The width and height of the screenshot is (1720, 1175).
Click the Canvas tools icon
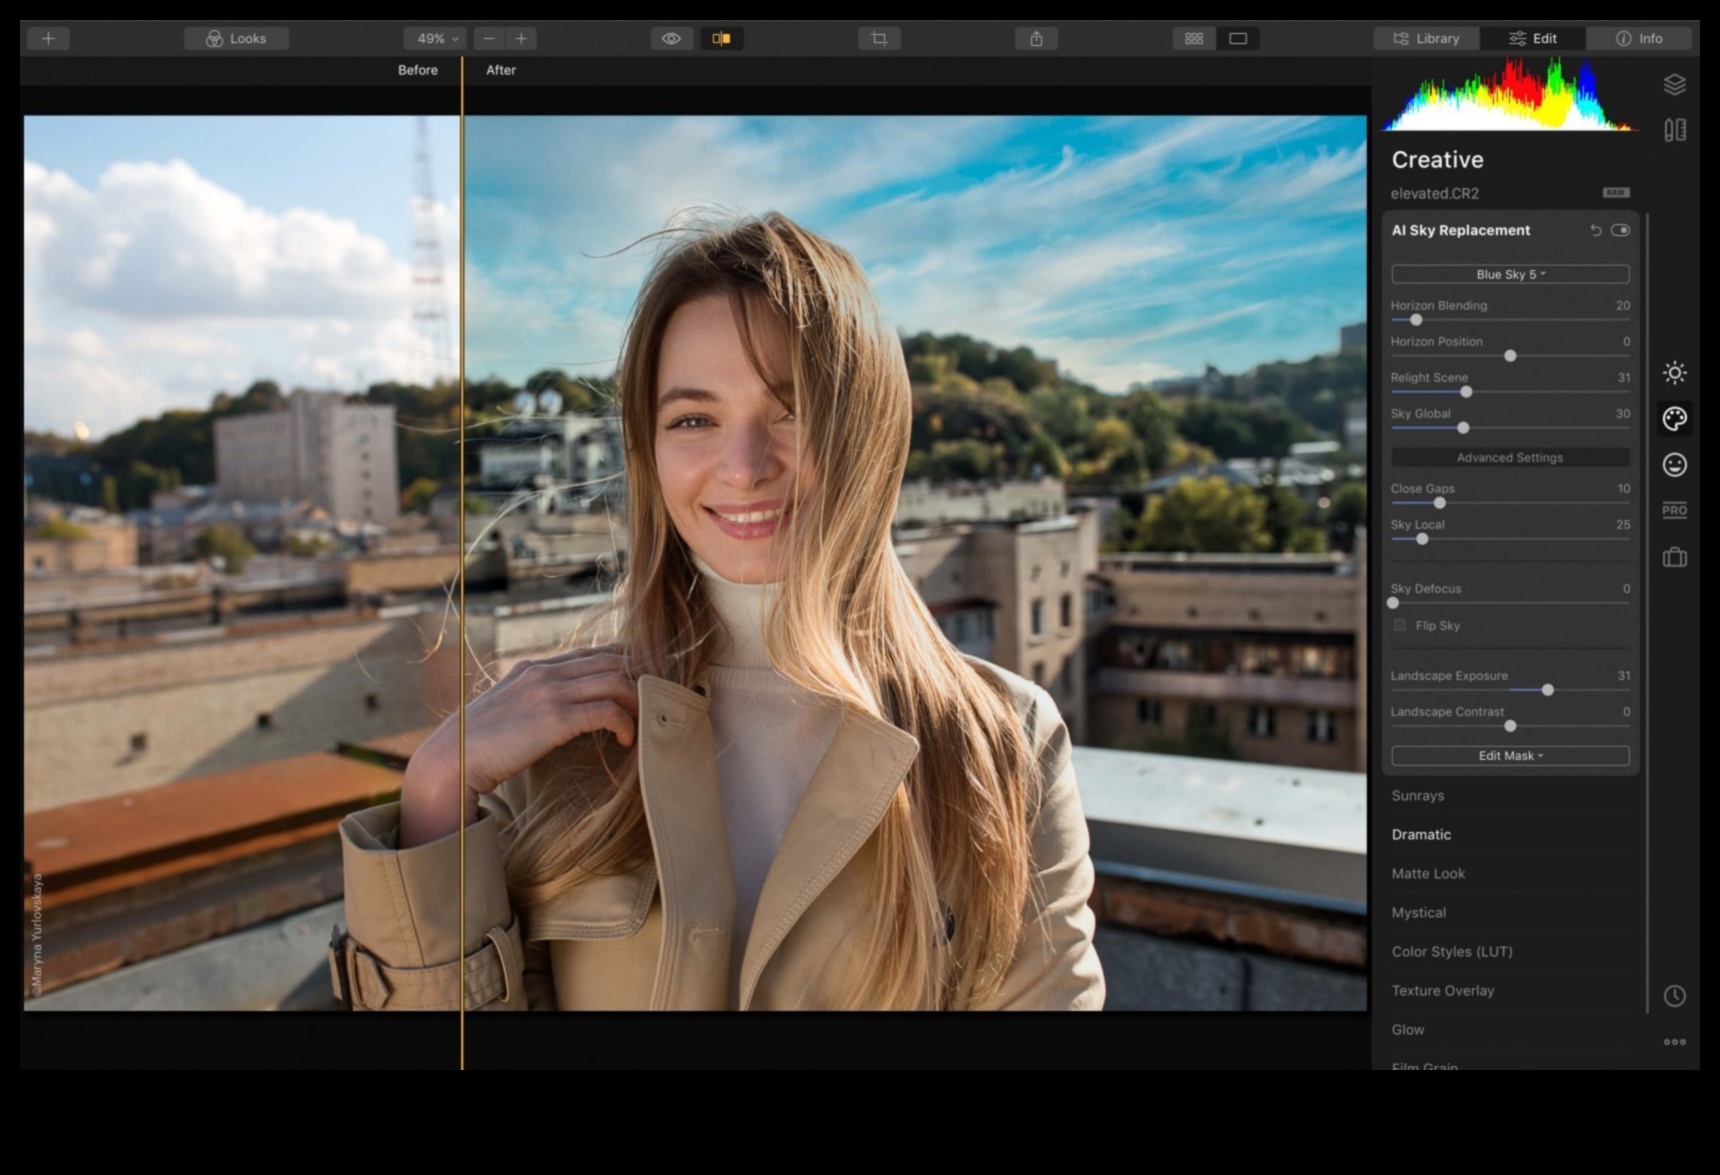[1674, 130]
